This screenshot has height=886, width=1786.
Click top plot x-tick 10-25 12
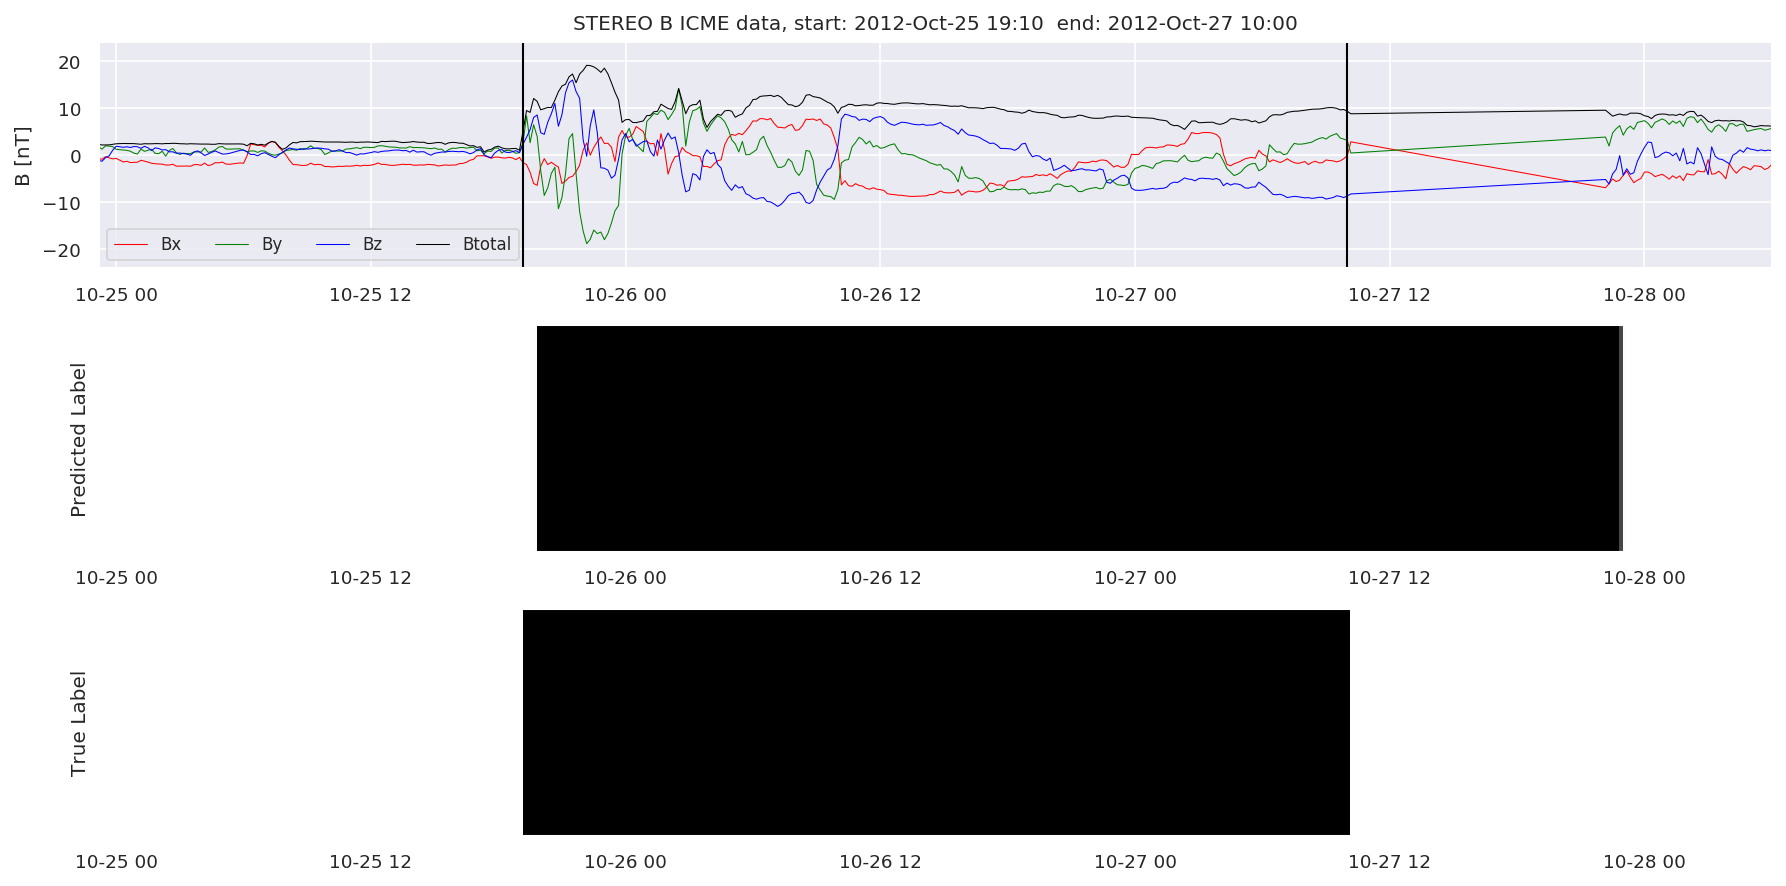(x=370, y=295)
